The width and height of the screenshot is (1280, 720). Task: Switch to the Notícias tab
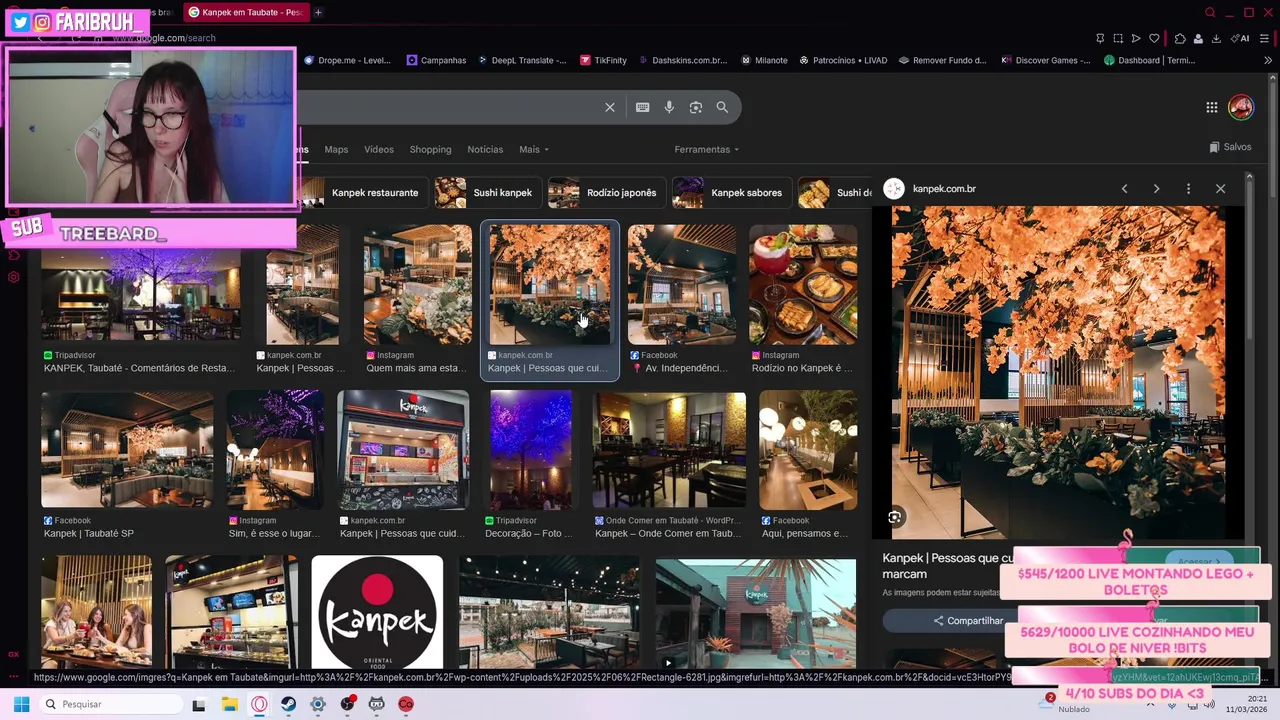tap(485, 150)
